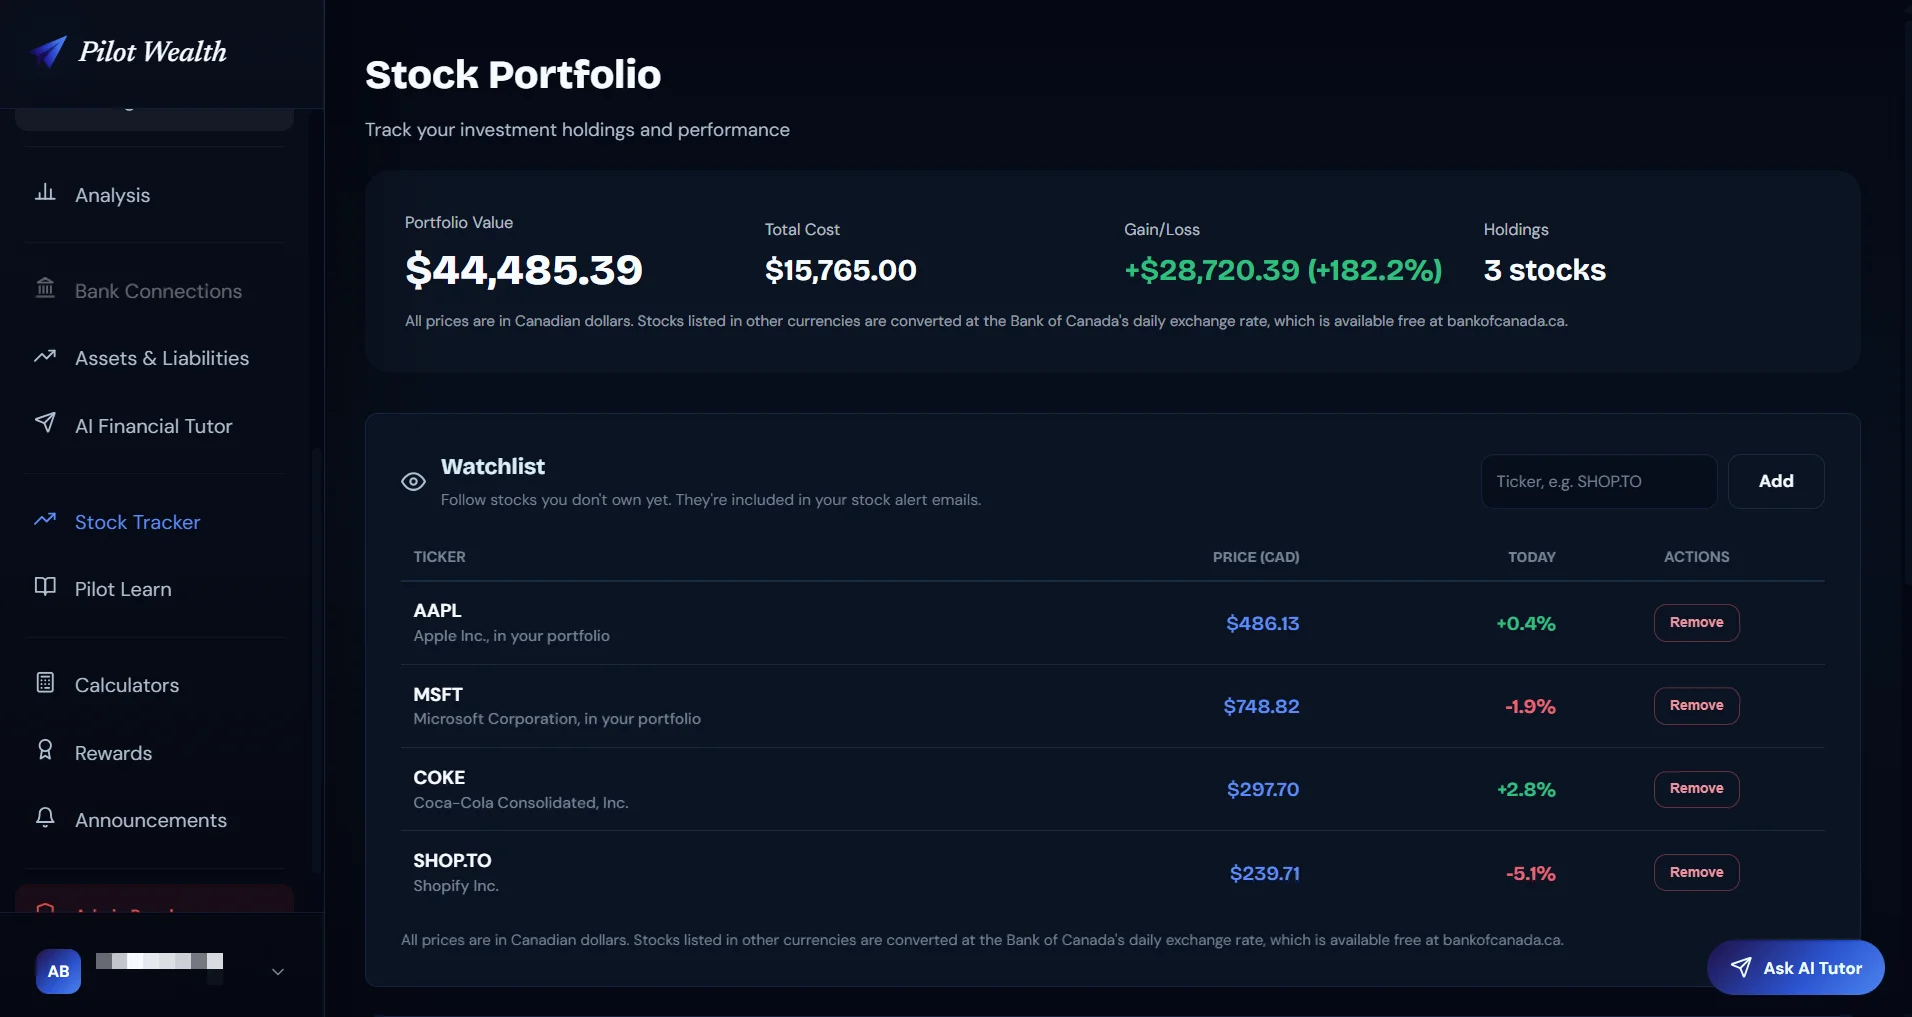Click the plane icon in Ask AI Tutor

1741,967
